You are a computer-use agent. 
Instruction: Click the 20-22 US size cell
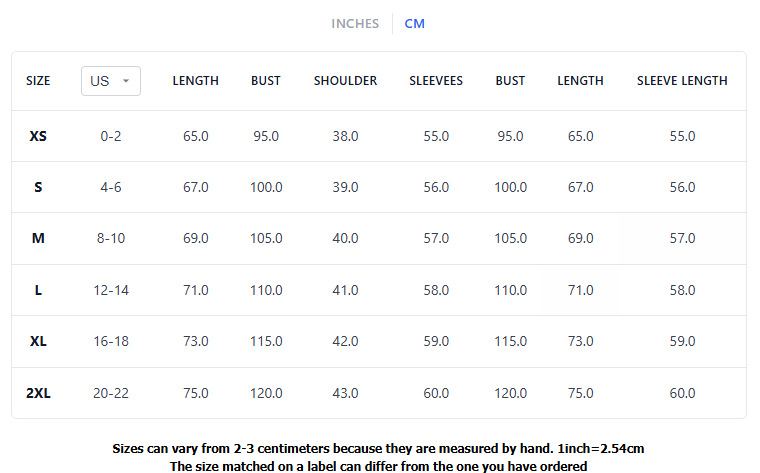(111, 393)
